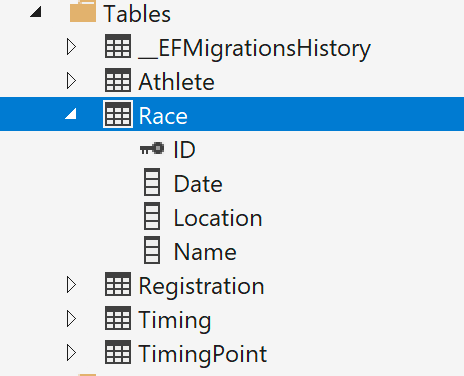464x376 pixels.
Task: Click the Race table icon
Action: pyautogui.click(x=118, y=114)
